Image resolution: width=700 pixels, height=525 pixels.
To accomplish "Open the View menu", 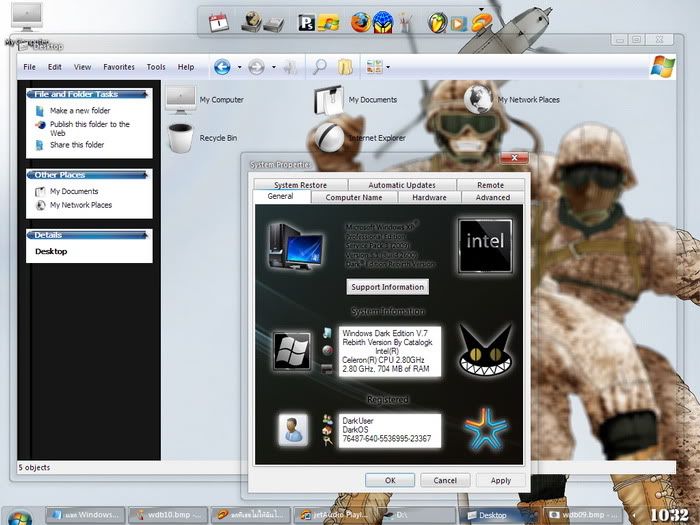I will tap(83, 67).
